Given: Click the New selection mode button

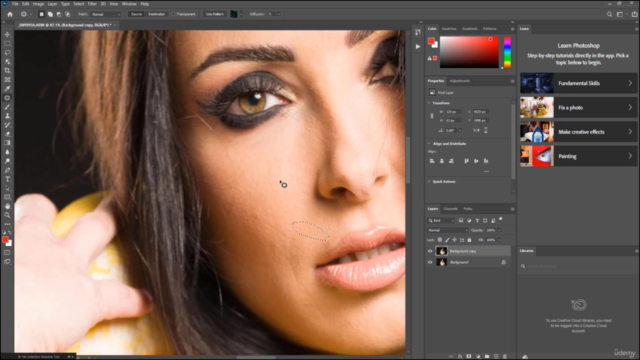Looking at the screenshot, I should [41, 14].
